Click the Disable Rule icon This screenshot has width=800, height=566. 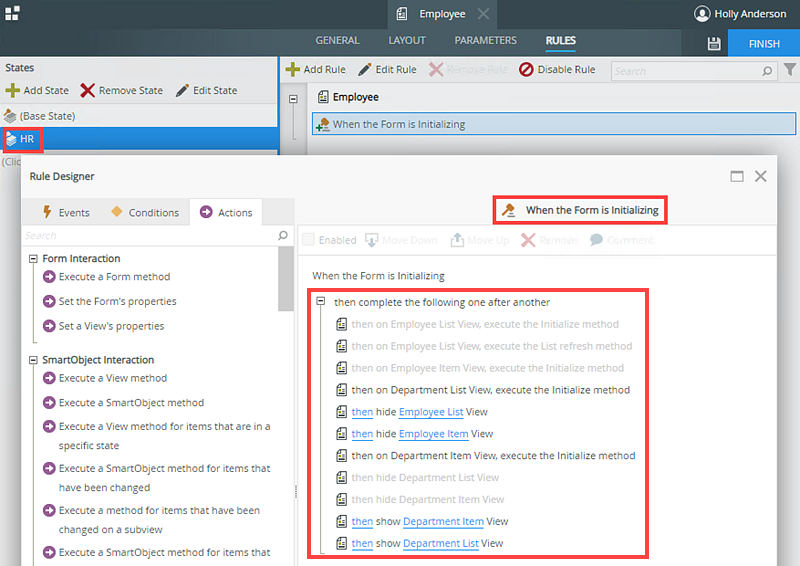[526, 70]
